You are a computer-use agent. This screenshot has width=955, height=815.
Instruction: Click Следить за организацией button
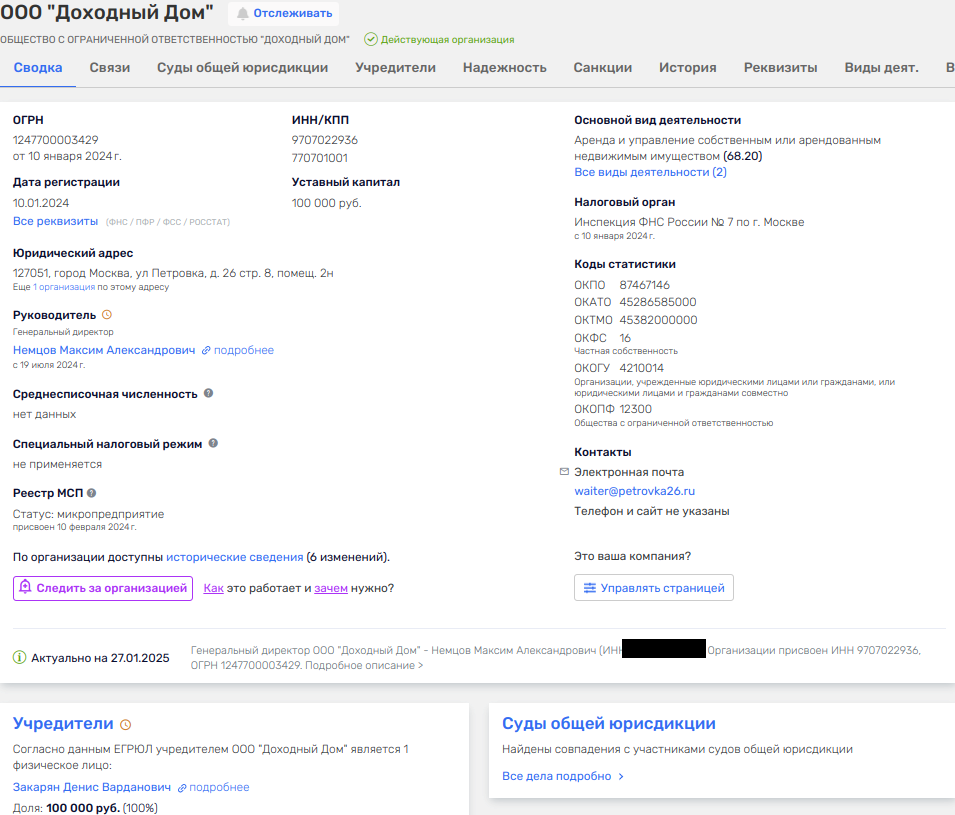[103, 588]
